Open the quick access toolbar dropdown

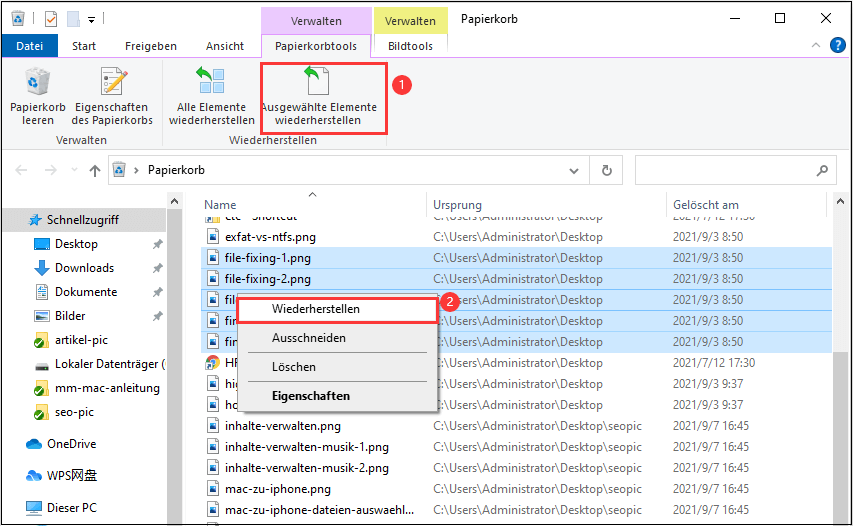[92, 19]
